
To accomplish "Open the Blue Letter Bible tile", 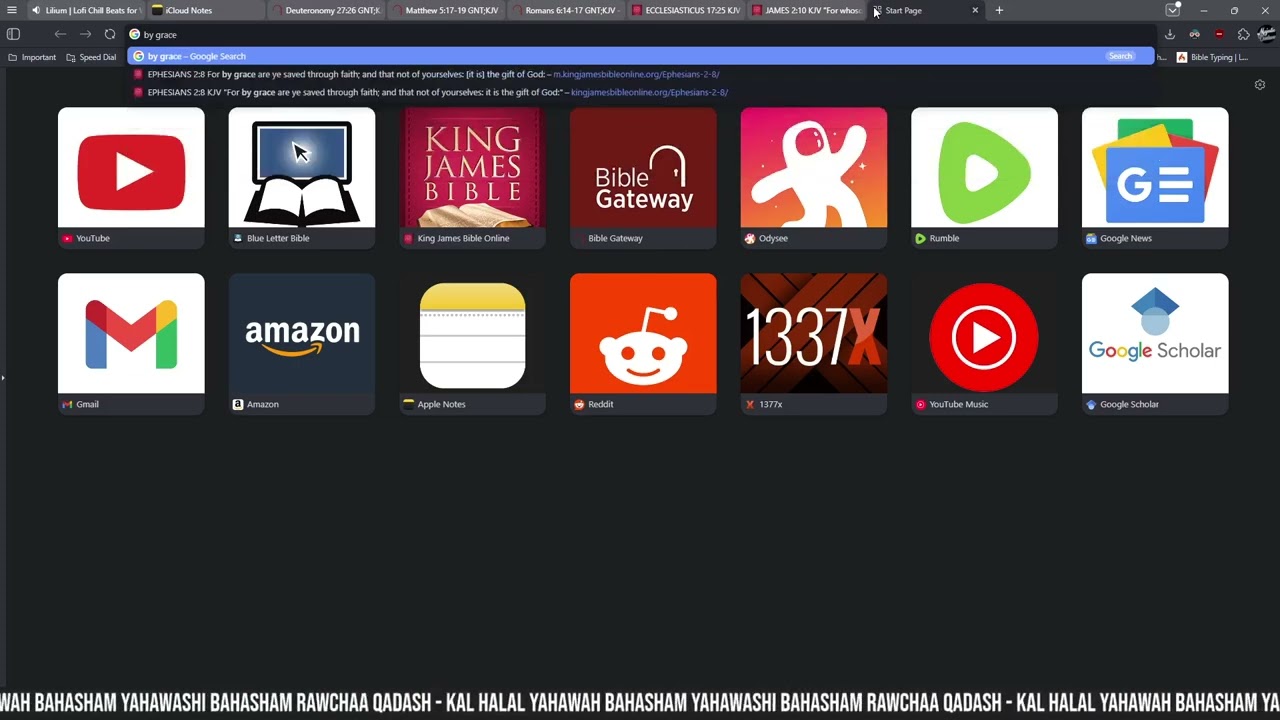I will [302, 178].
